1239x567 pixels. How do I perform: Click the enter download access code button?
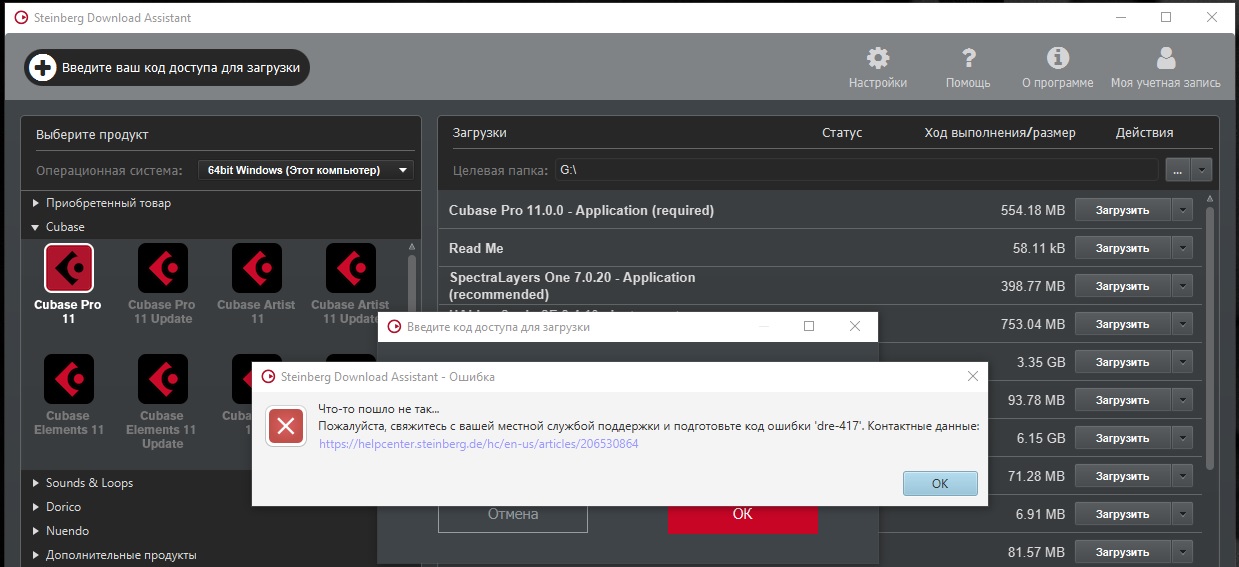coord(168,67)
